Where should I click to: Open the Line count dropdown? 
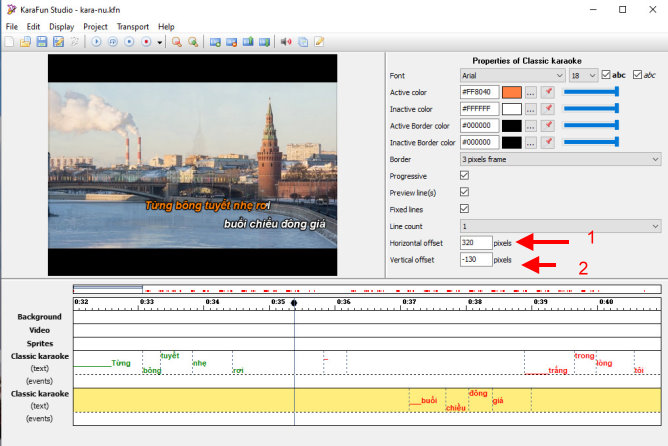[560, 226]
